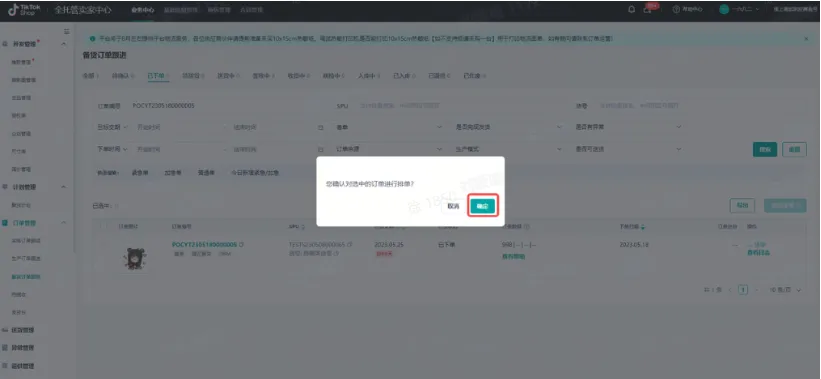Switch to the 已入库 order tab

(x=404, y=76)
